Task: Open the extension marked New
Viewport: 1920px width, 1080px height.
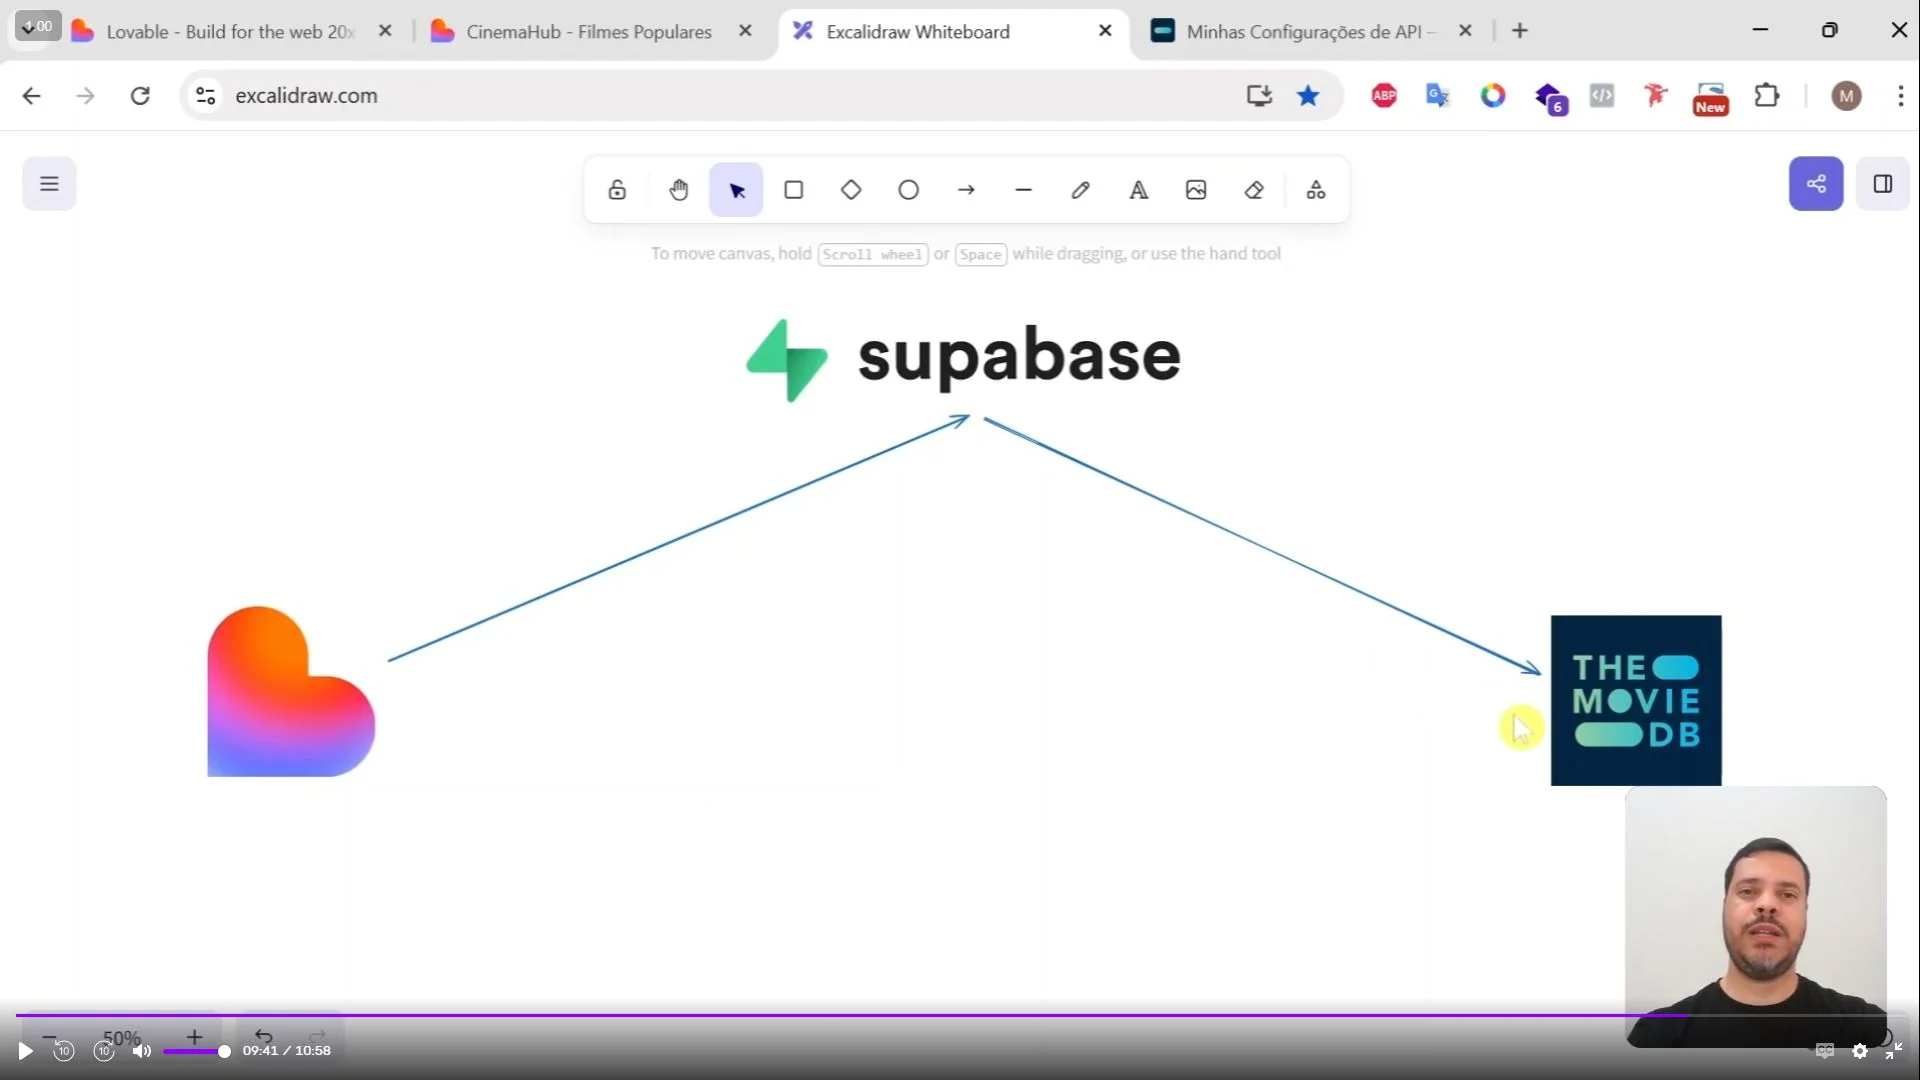Action: [1711, 98]
